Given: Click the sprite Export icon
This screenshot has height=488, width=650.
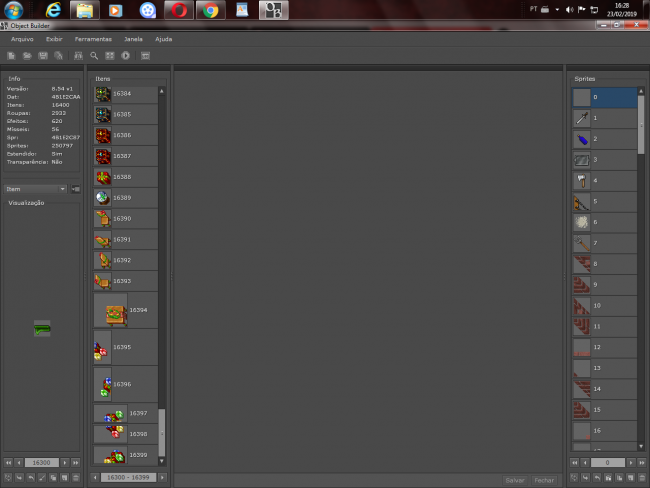Looking at the screenshot, I should pos(597,478).
